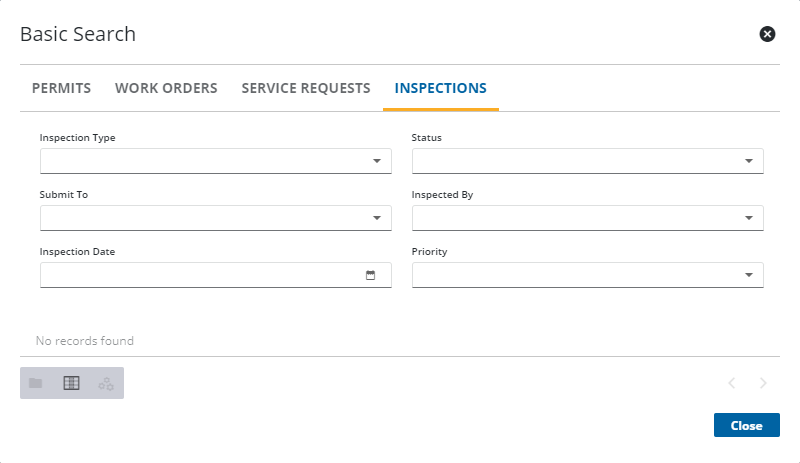Select the Service Requests tab

click(x=306, y=88)
